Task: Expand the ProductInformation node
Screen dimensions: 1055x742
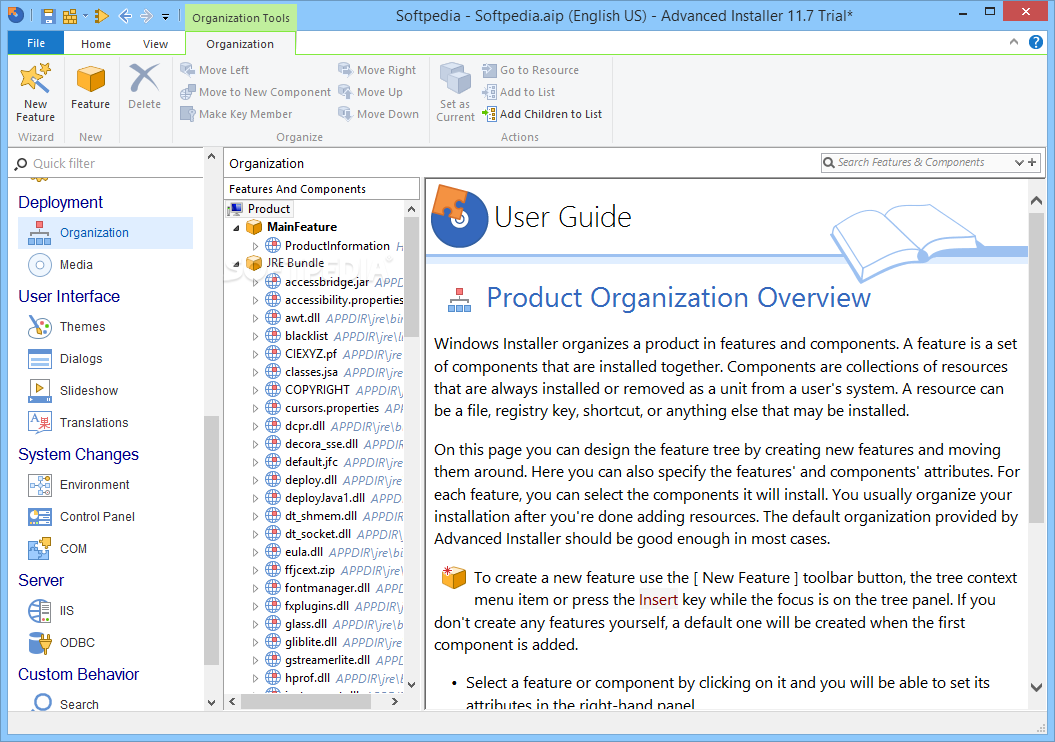Action: pos(255,246)
